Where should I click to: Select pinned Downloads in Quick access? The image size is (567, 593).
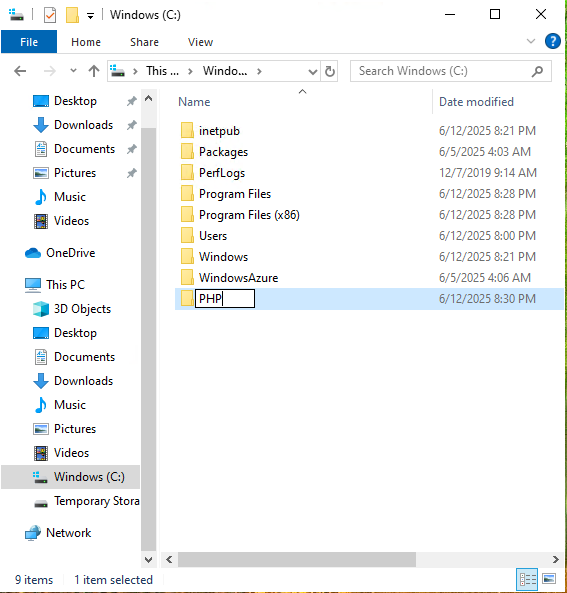click(83, 125)
